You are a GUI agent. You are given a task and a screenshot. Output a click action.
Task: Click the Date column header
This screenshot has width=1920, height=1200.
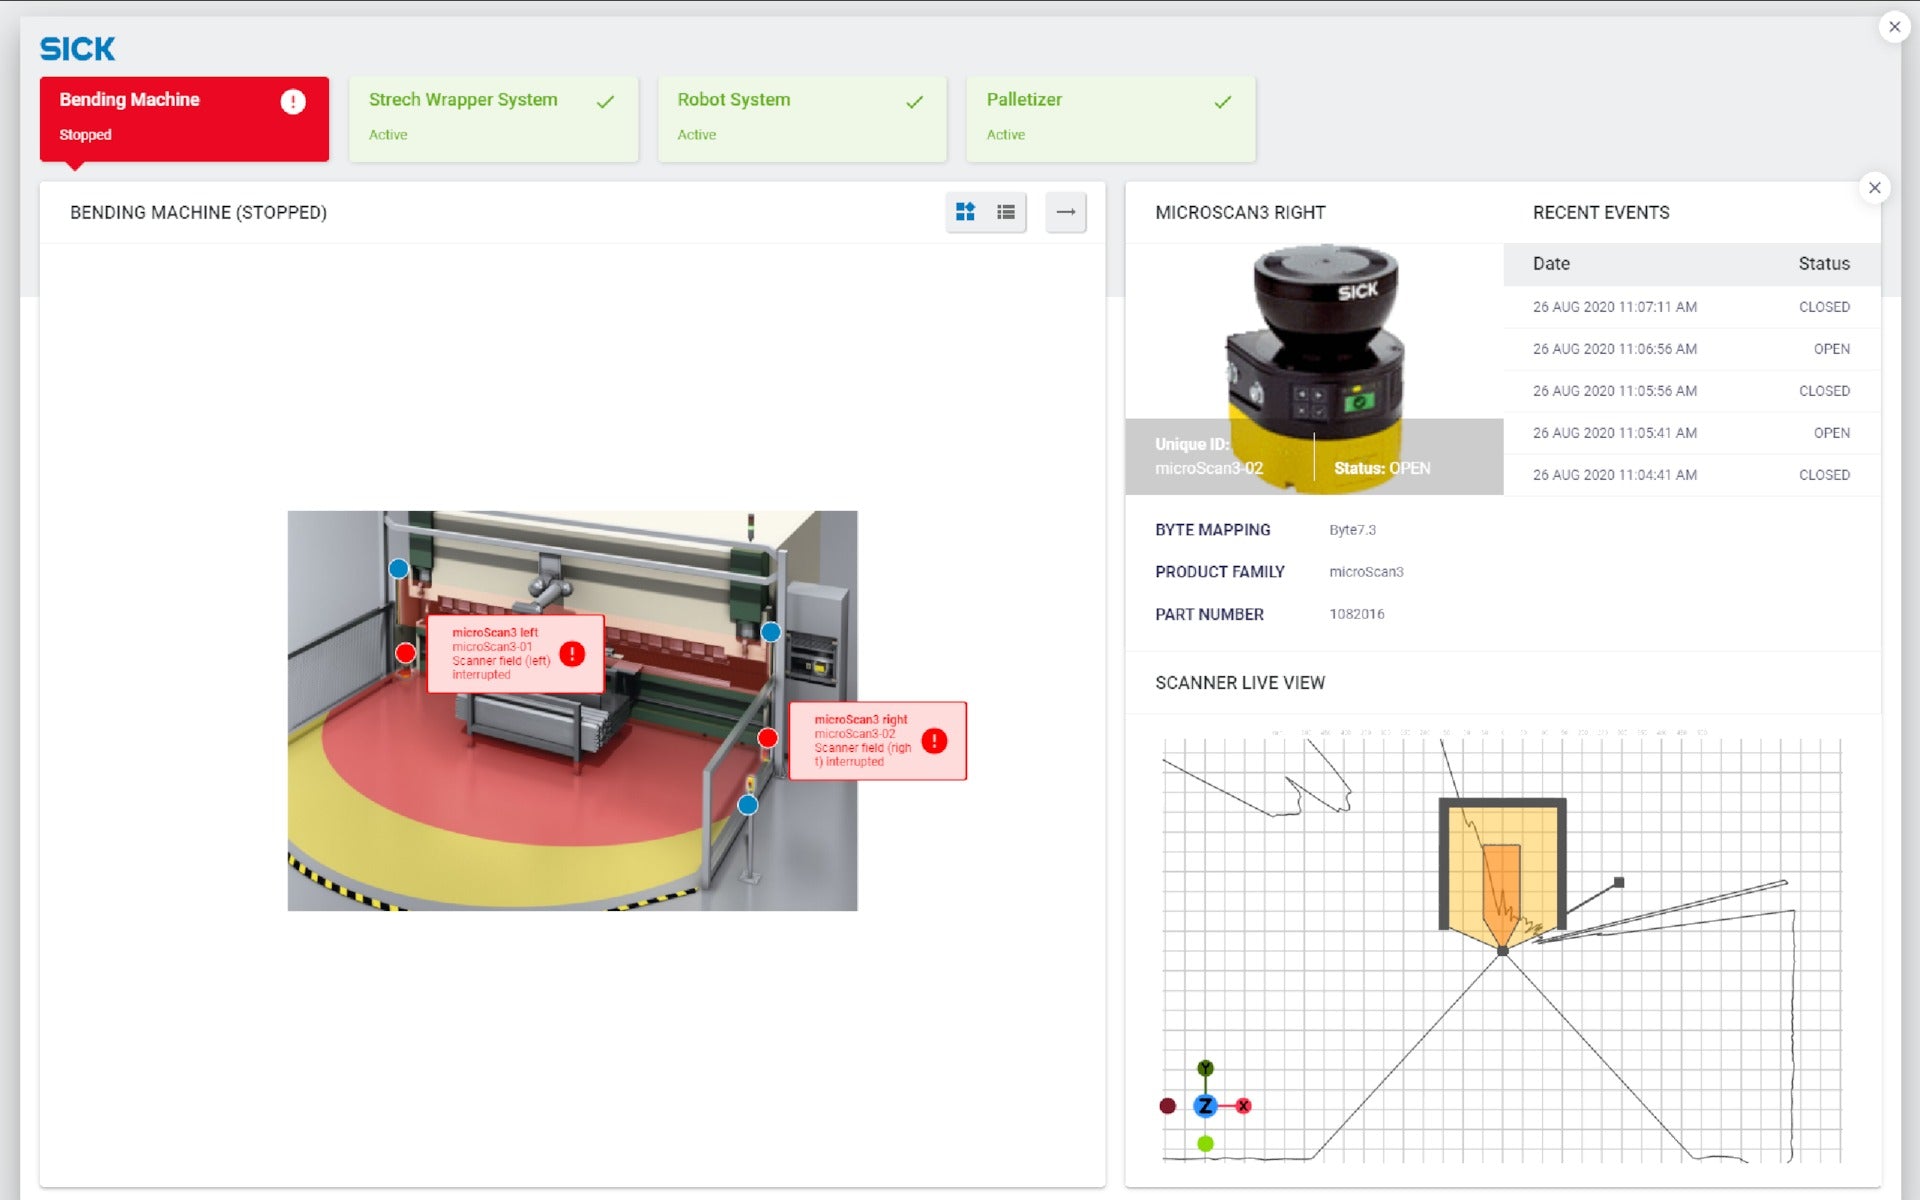[x=1551, y=264]
